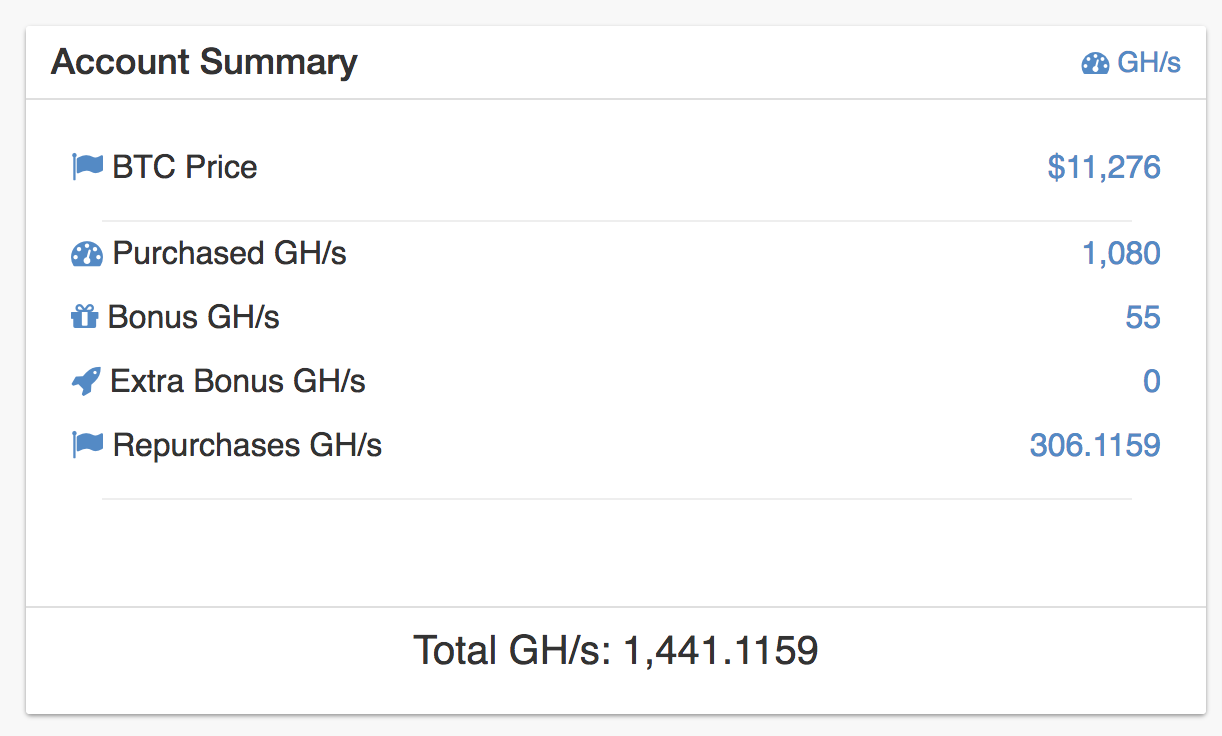Click the 0 extra bonus value

coord(1151,381)
